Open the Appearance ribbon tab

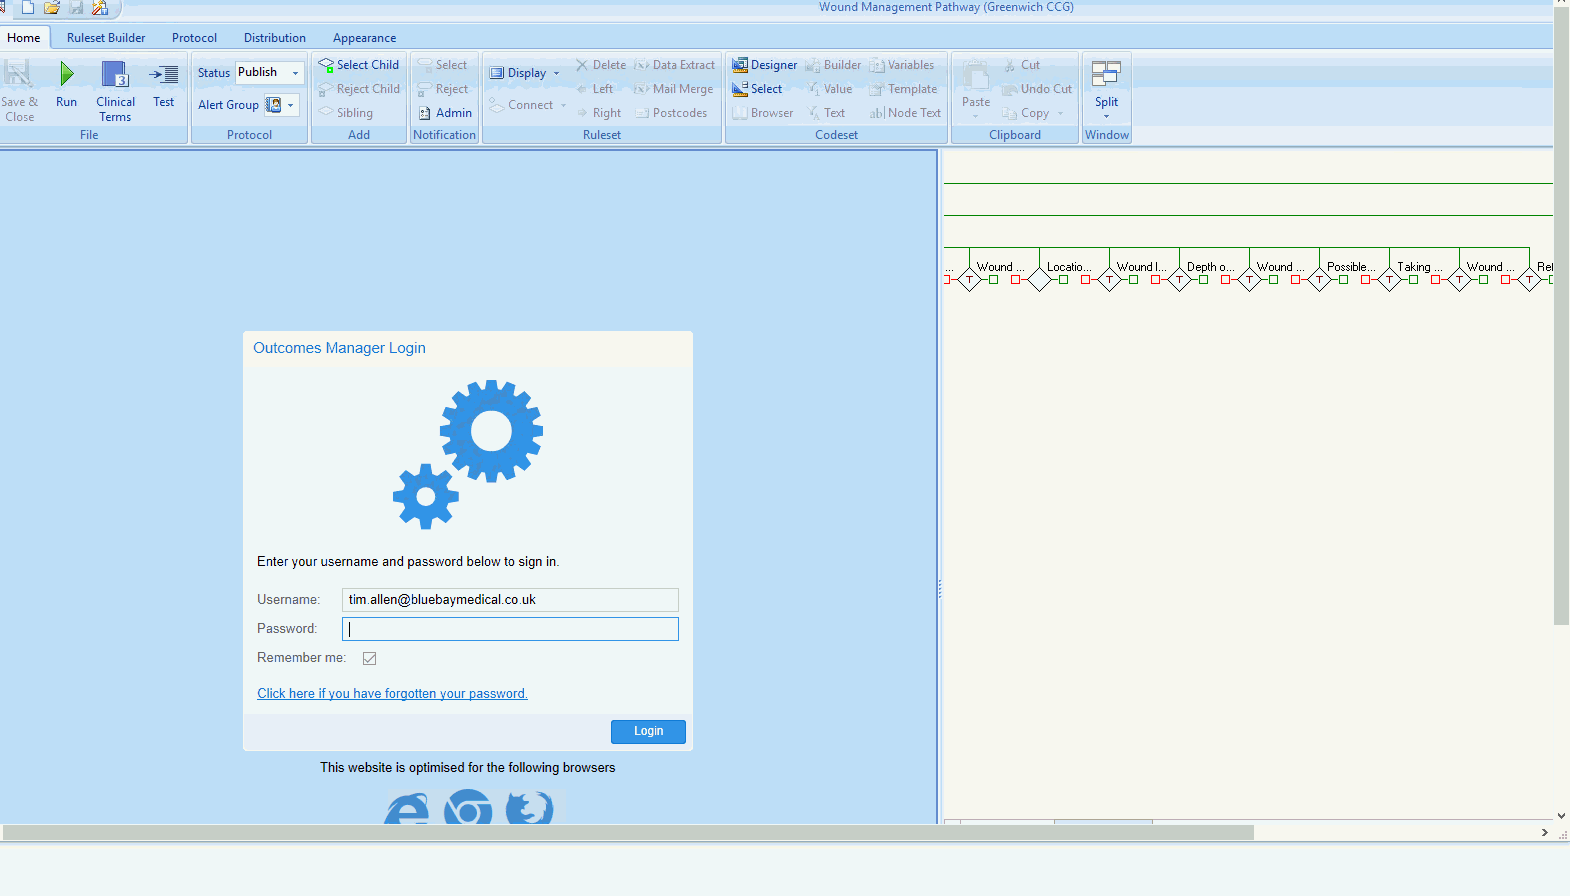point(364,38)
